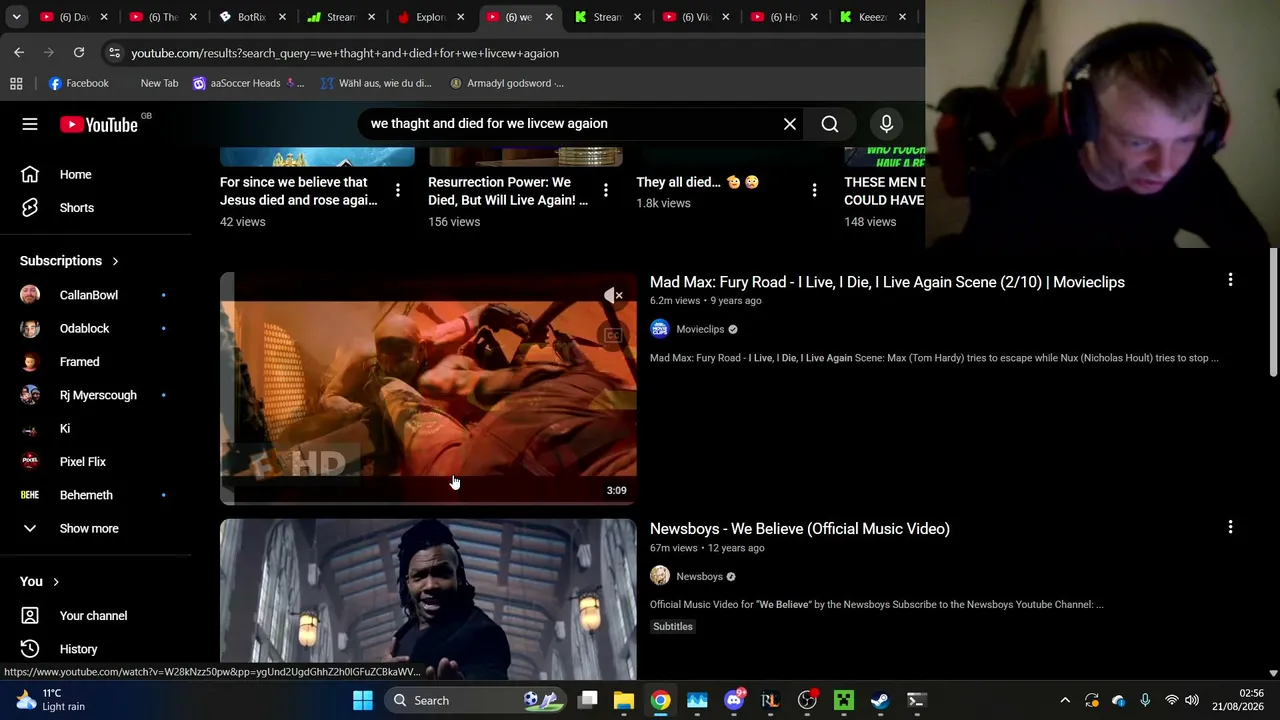This screenshot has width=1280, height=720.
Task: Unmute the Mad Max preview thumbnail
Action: pyautogui.click(x=614, y=295)
